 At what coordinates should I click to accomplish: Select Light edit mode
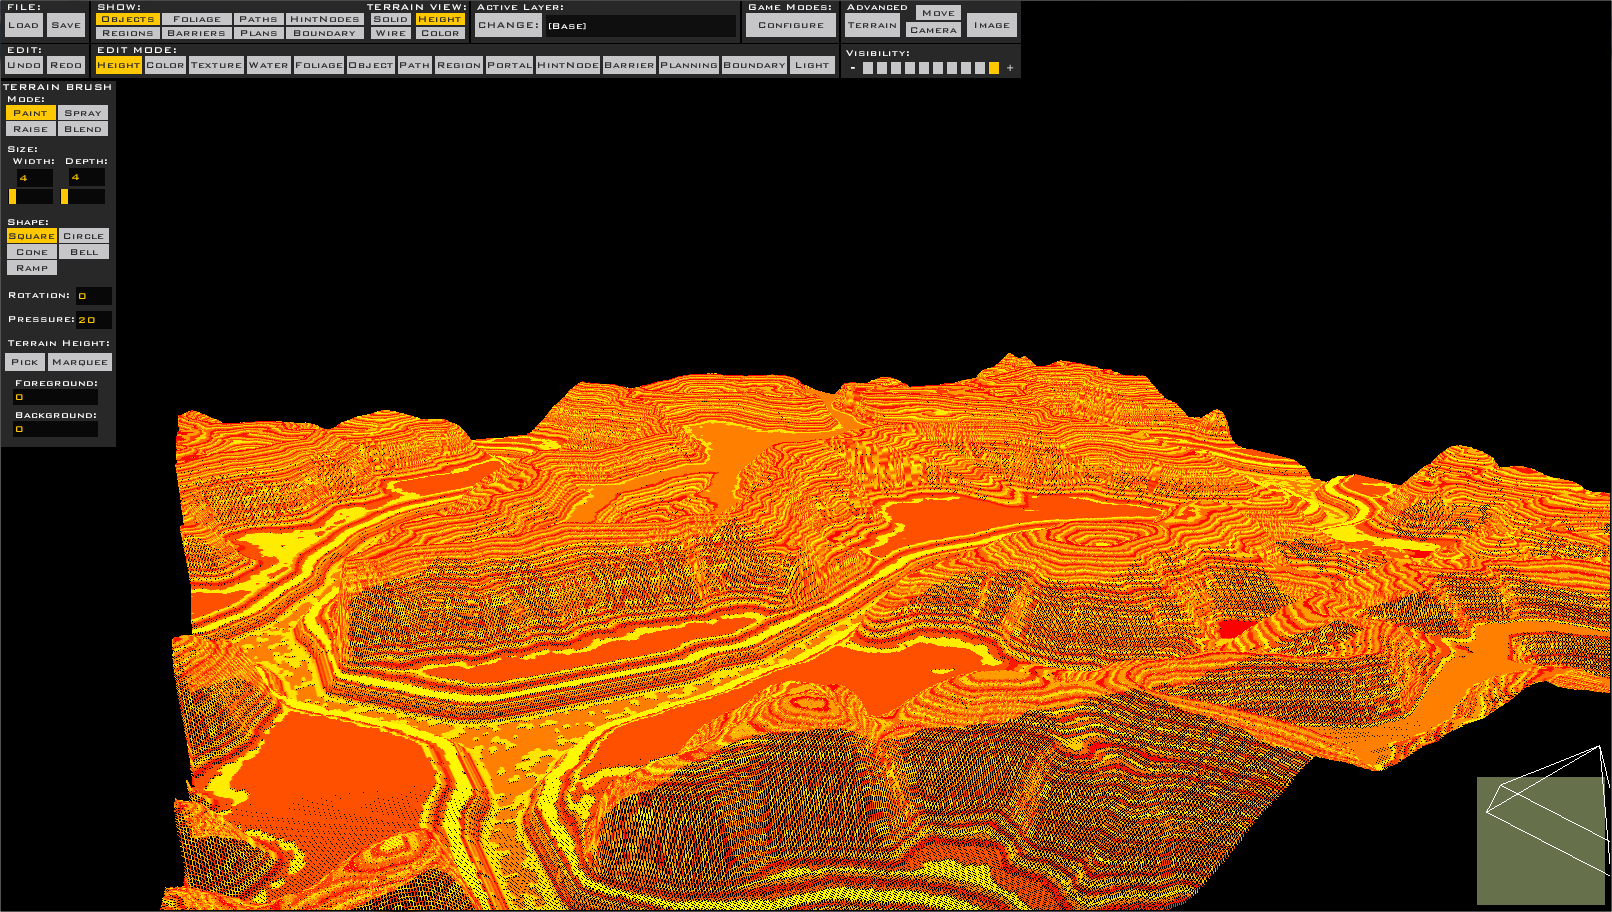pos(812,65)
